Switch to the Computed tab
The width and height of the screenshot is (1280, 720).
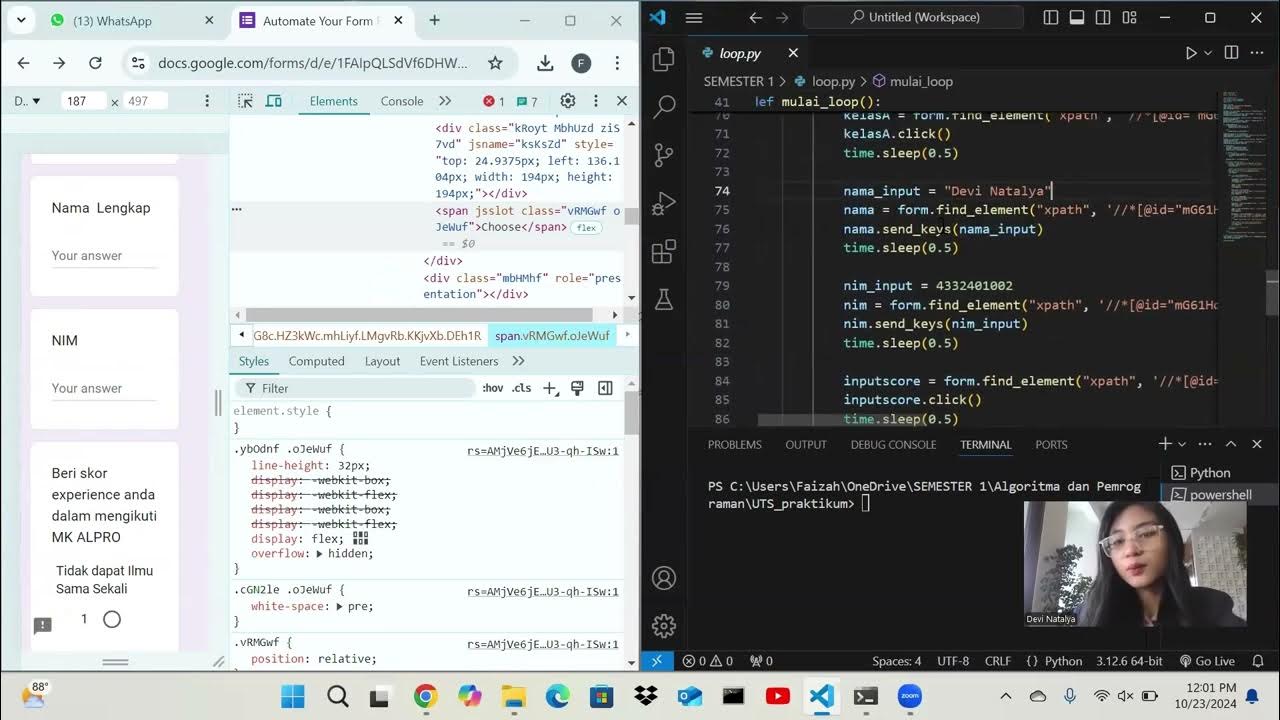(316, 361)
